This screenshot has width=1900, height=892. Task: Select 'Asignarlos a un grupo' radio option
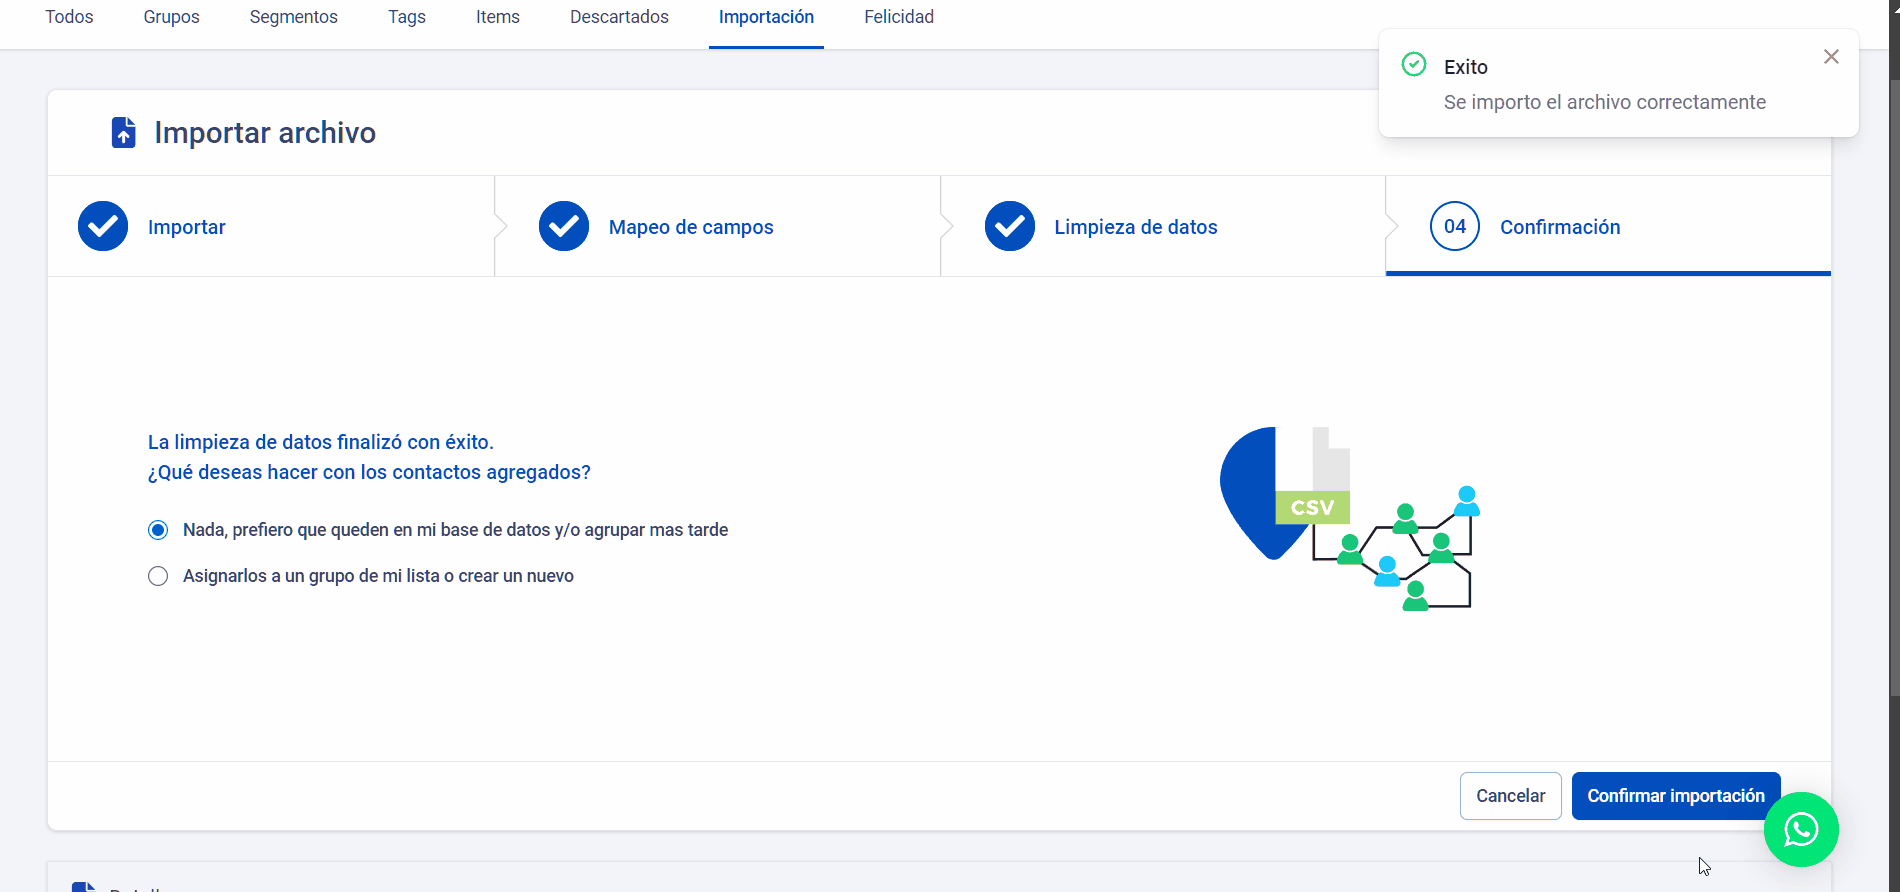[158, 576]
